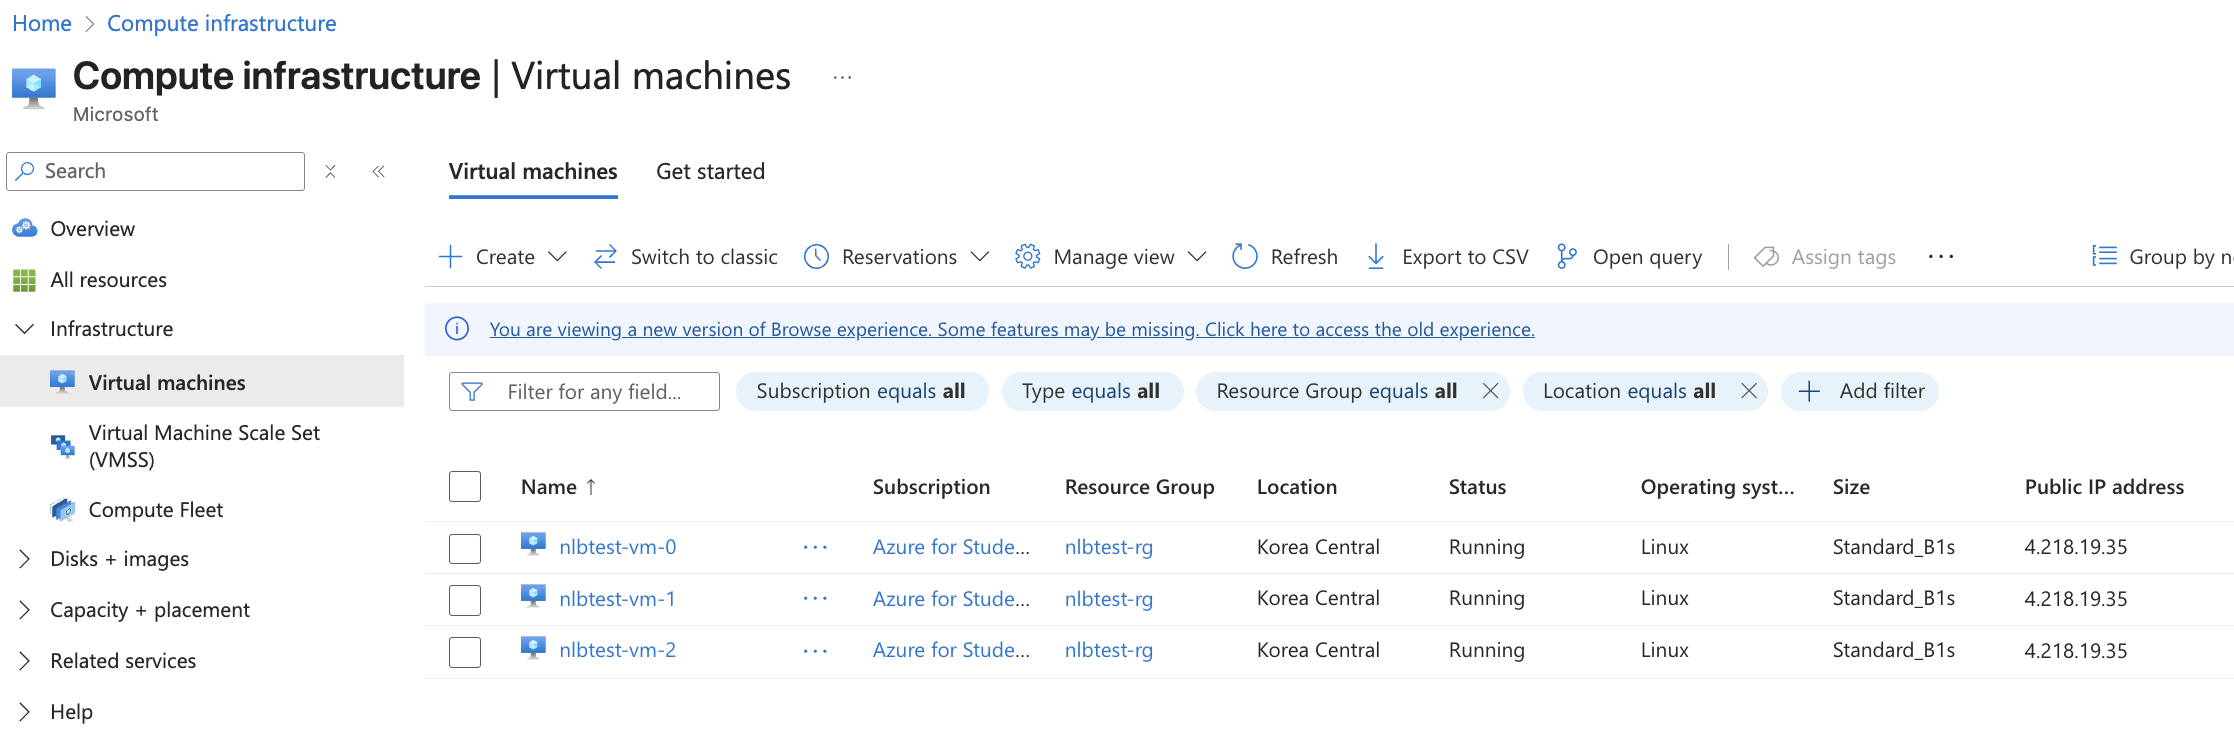
Task: Open row actions ellipsis for nlbtest-vm-0
Action: click(x=815, y=547)
